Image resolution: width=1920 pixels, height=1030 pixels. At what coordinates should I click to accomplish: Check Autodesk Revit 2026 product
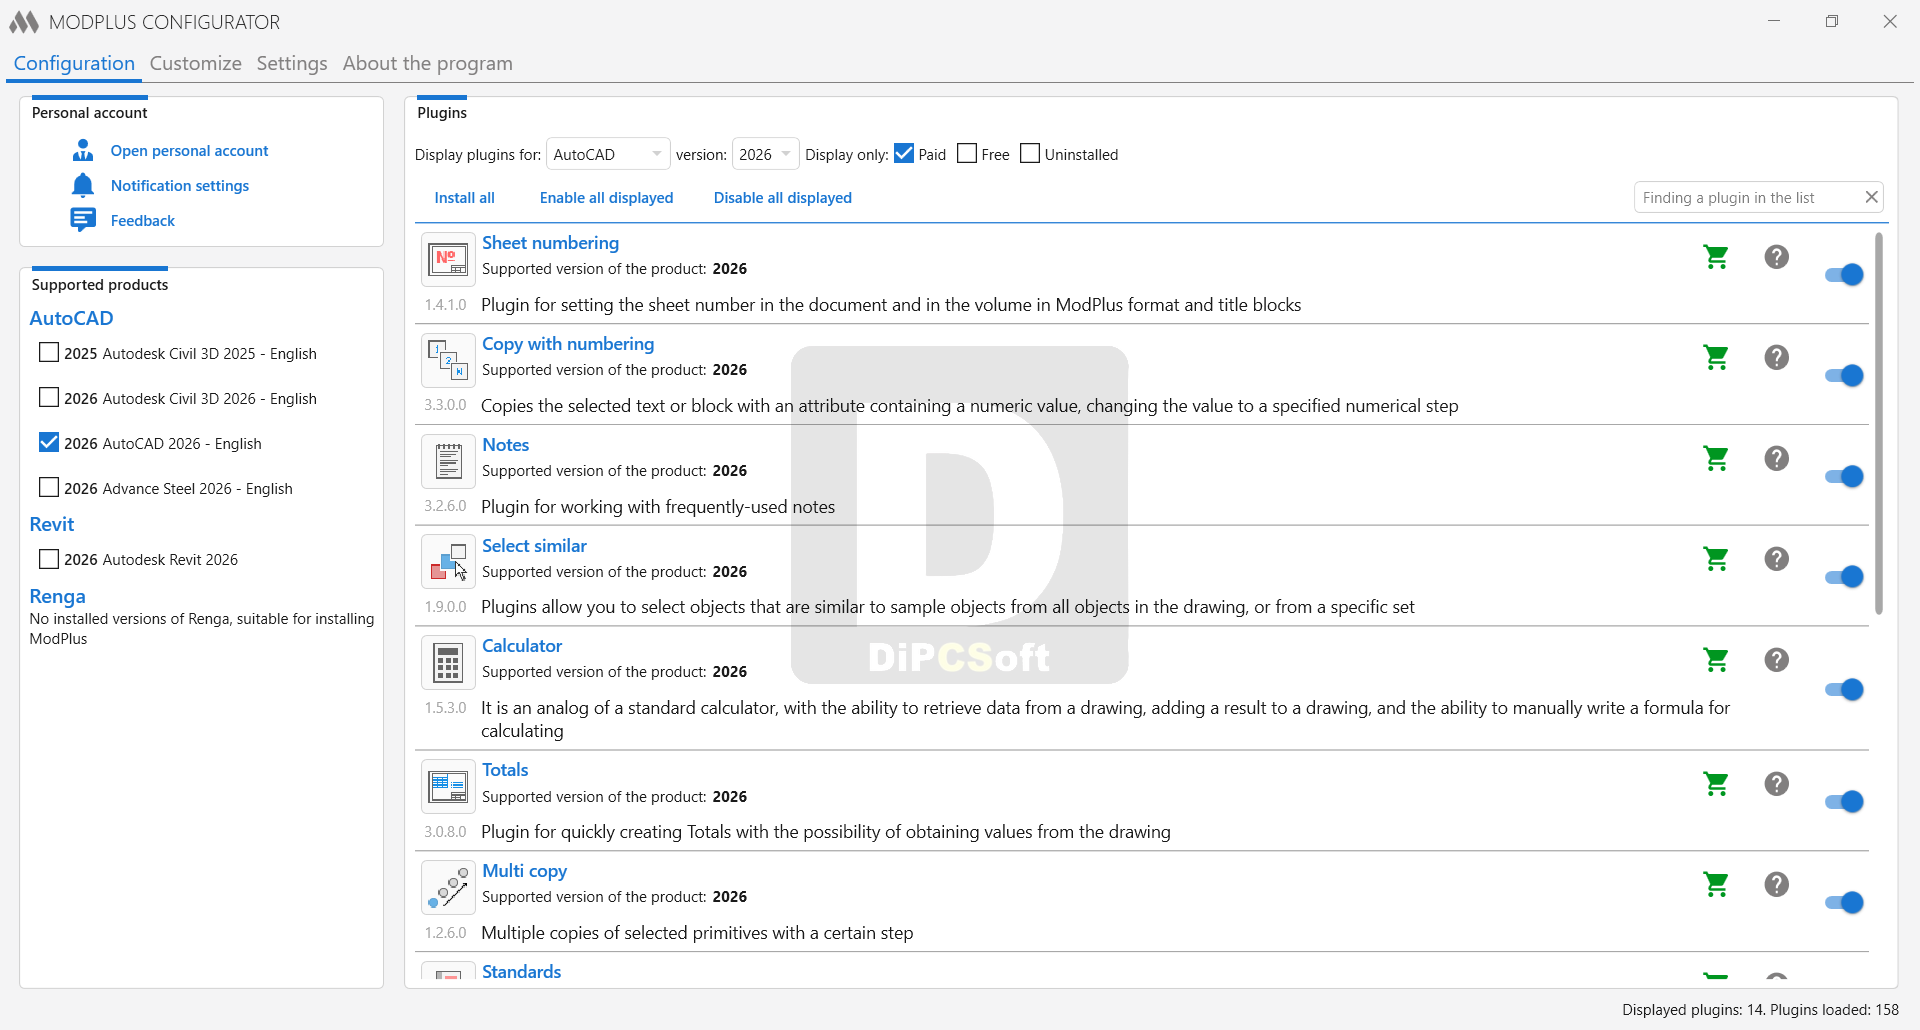[49, 559]
